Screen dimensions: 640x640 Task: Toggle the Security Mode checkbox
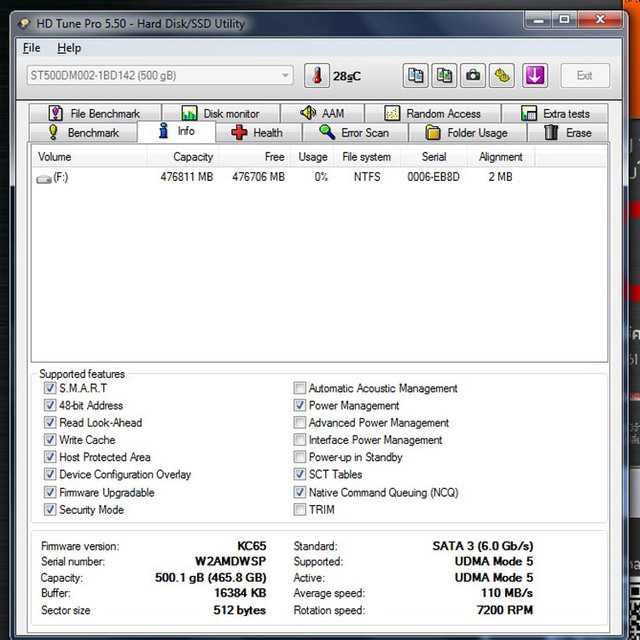point(50,509)
